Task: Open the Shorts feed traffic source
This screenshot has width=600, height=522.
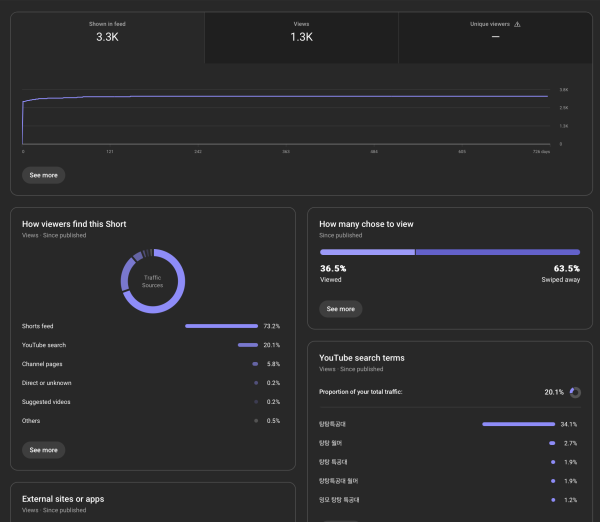Action: click(x=41, y=326)
